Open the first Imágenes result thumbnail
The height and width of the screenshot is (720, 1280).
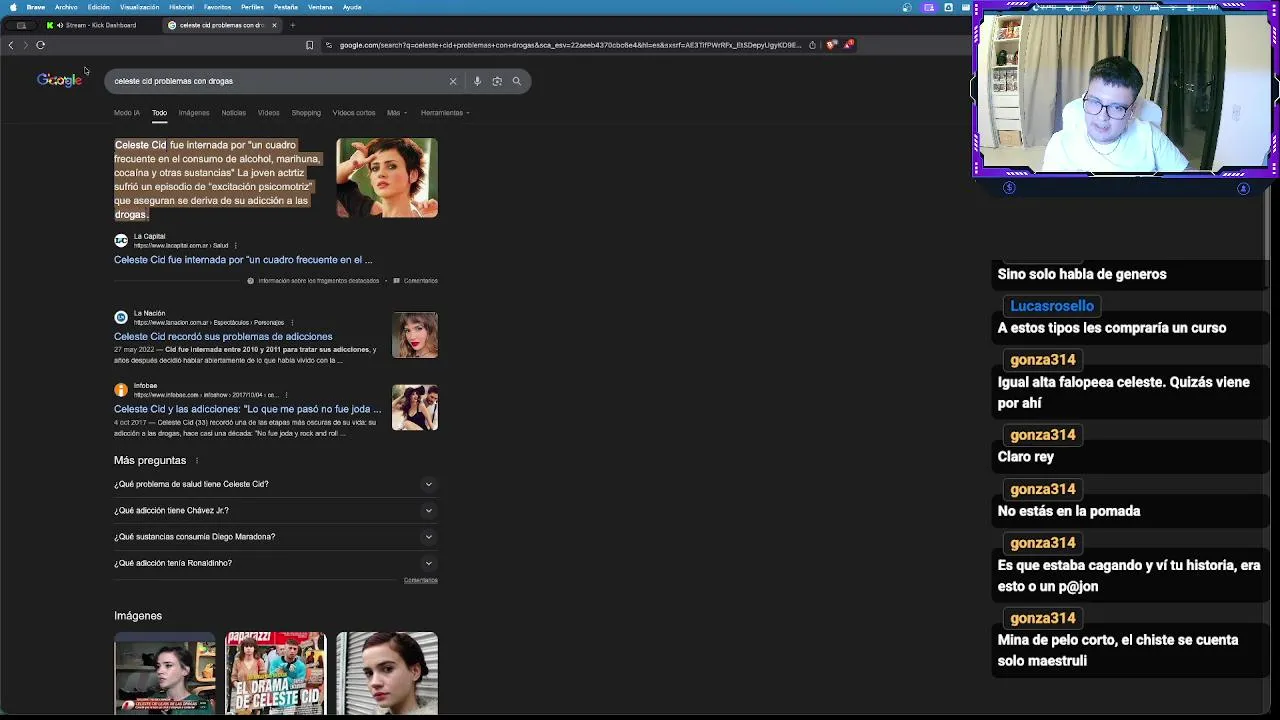165,673
